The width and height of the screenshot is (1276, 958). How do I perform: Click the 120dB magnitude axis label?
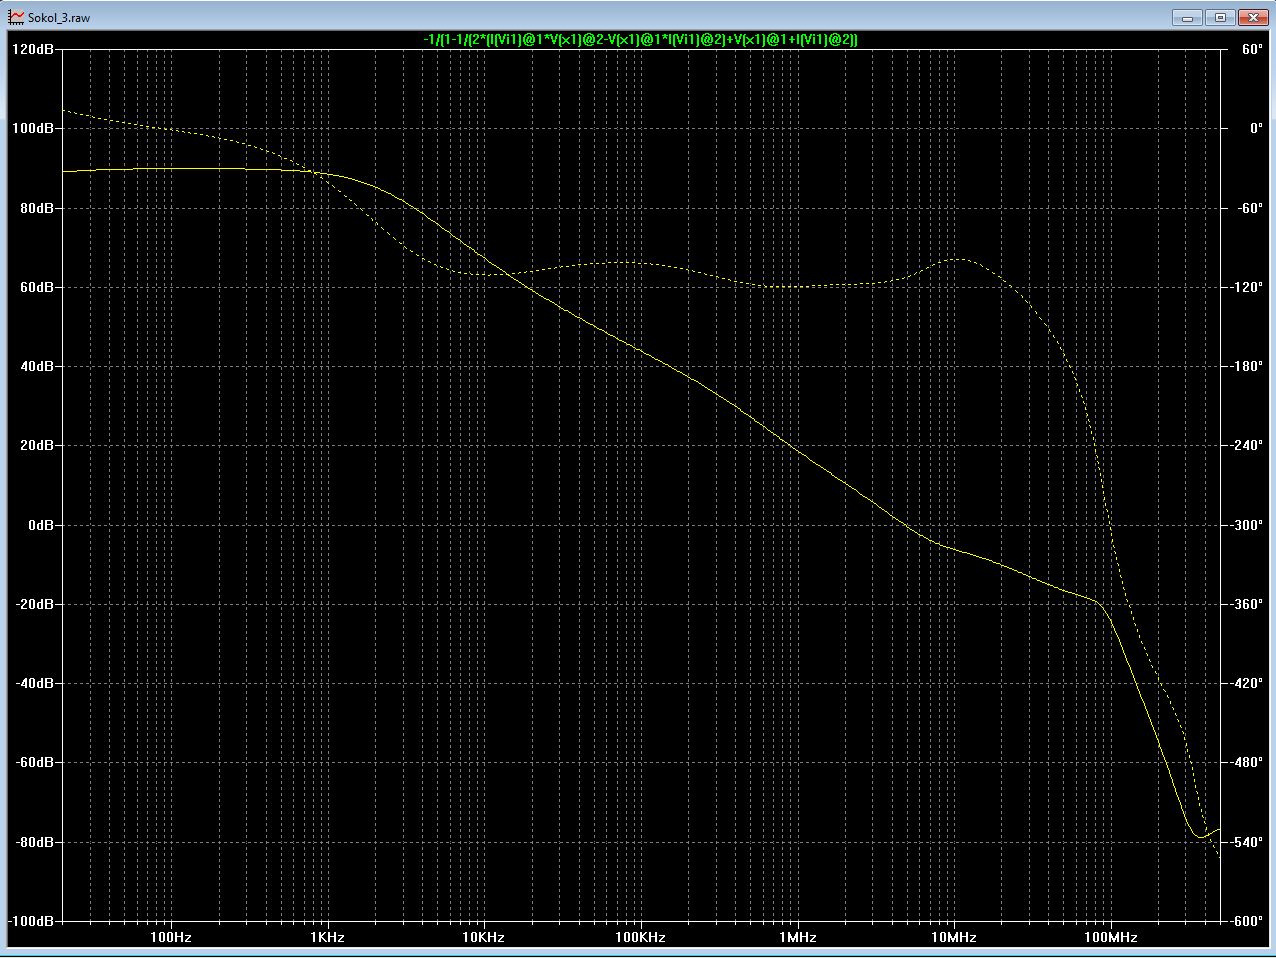coord(33,49)
